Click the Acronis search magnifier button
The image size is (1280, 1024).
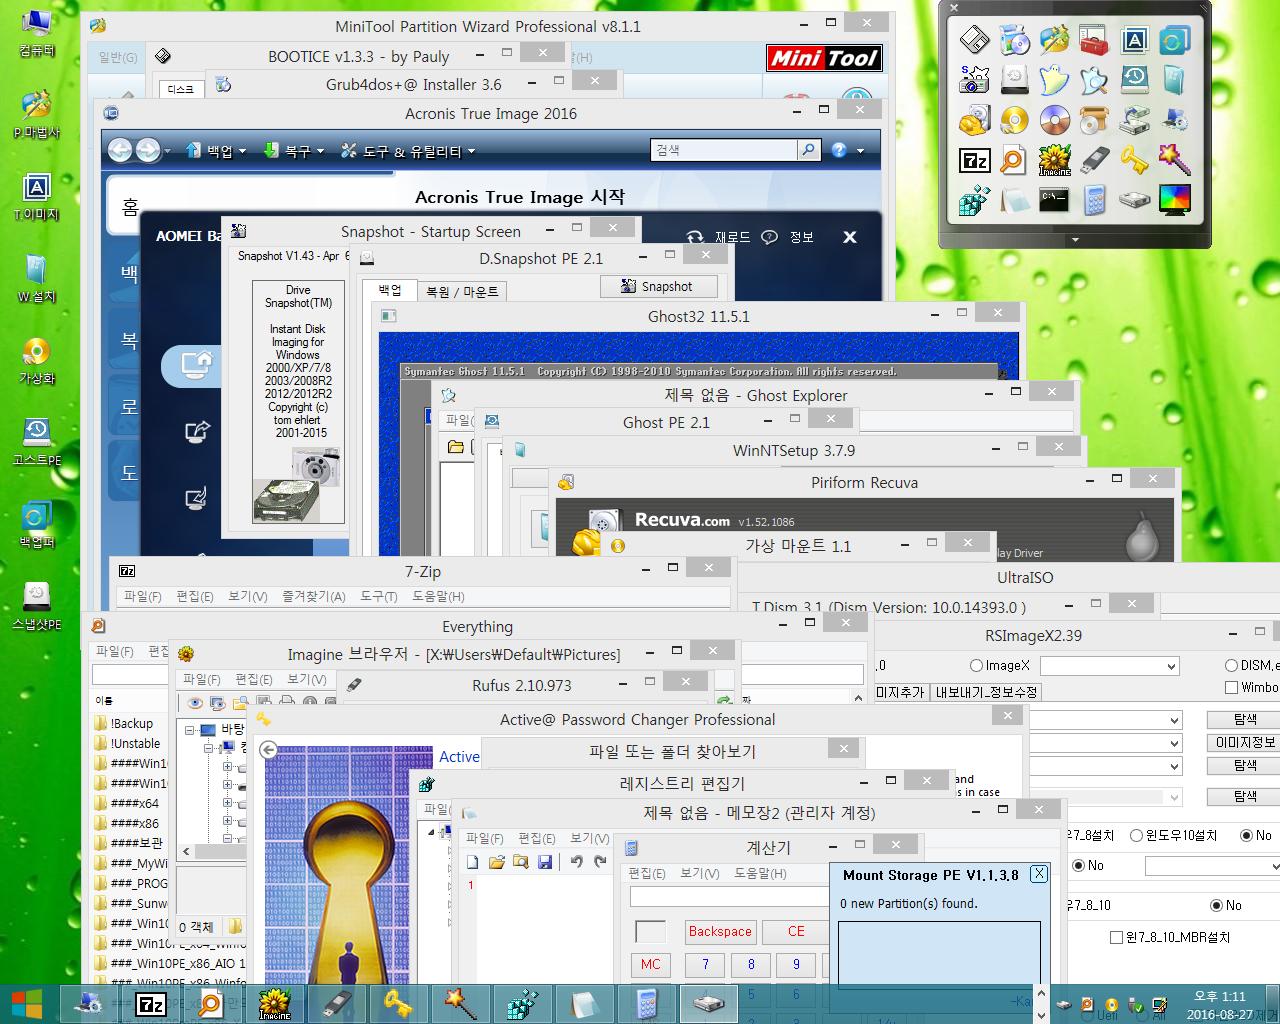coord(808,150)
